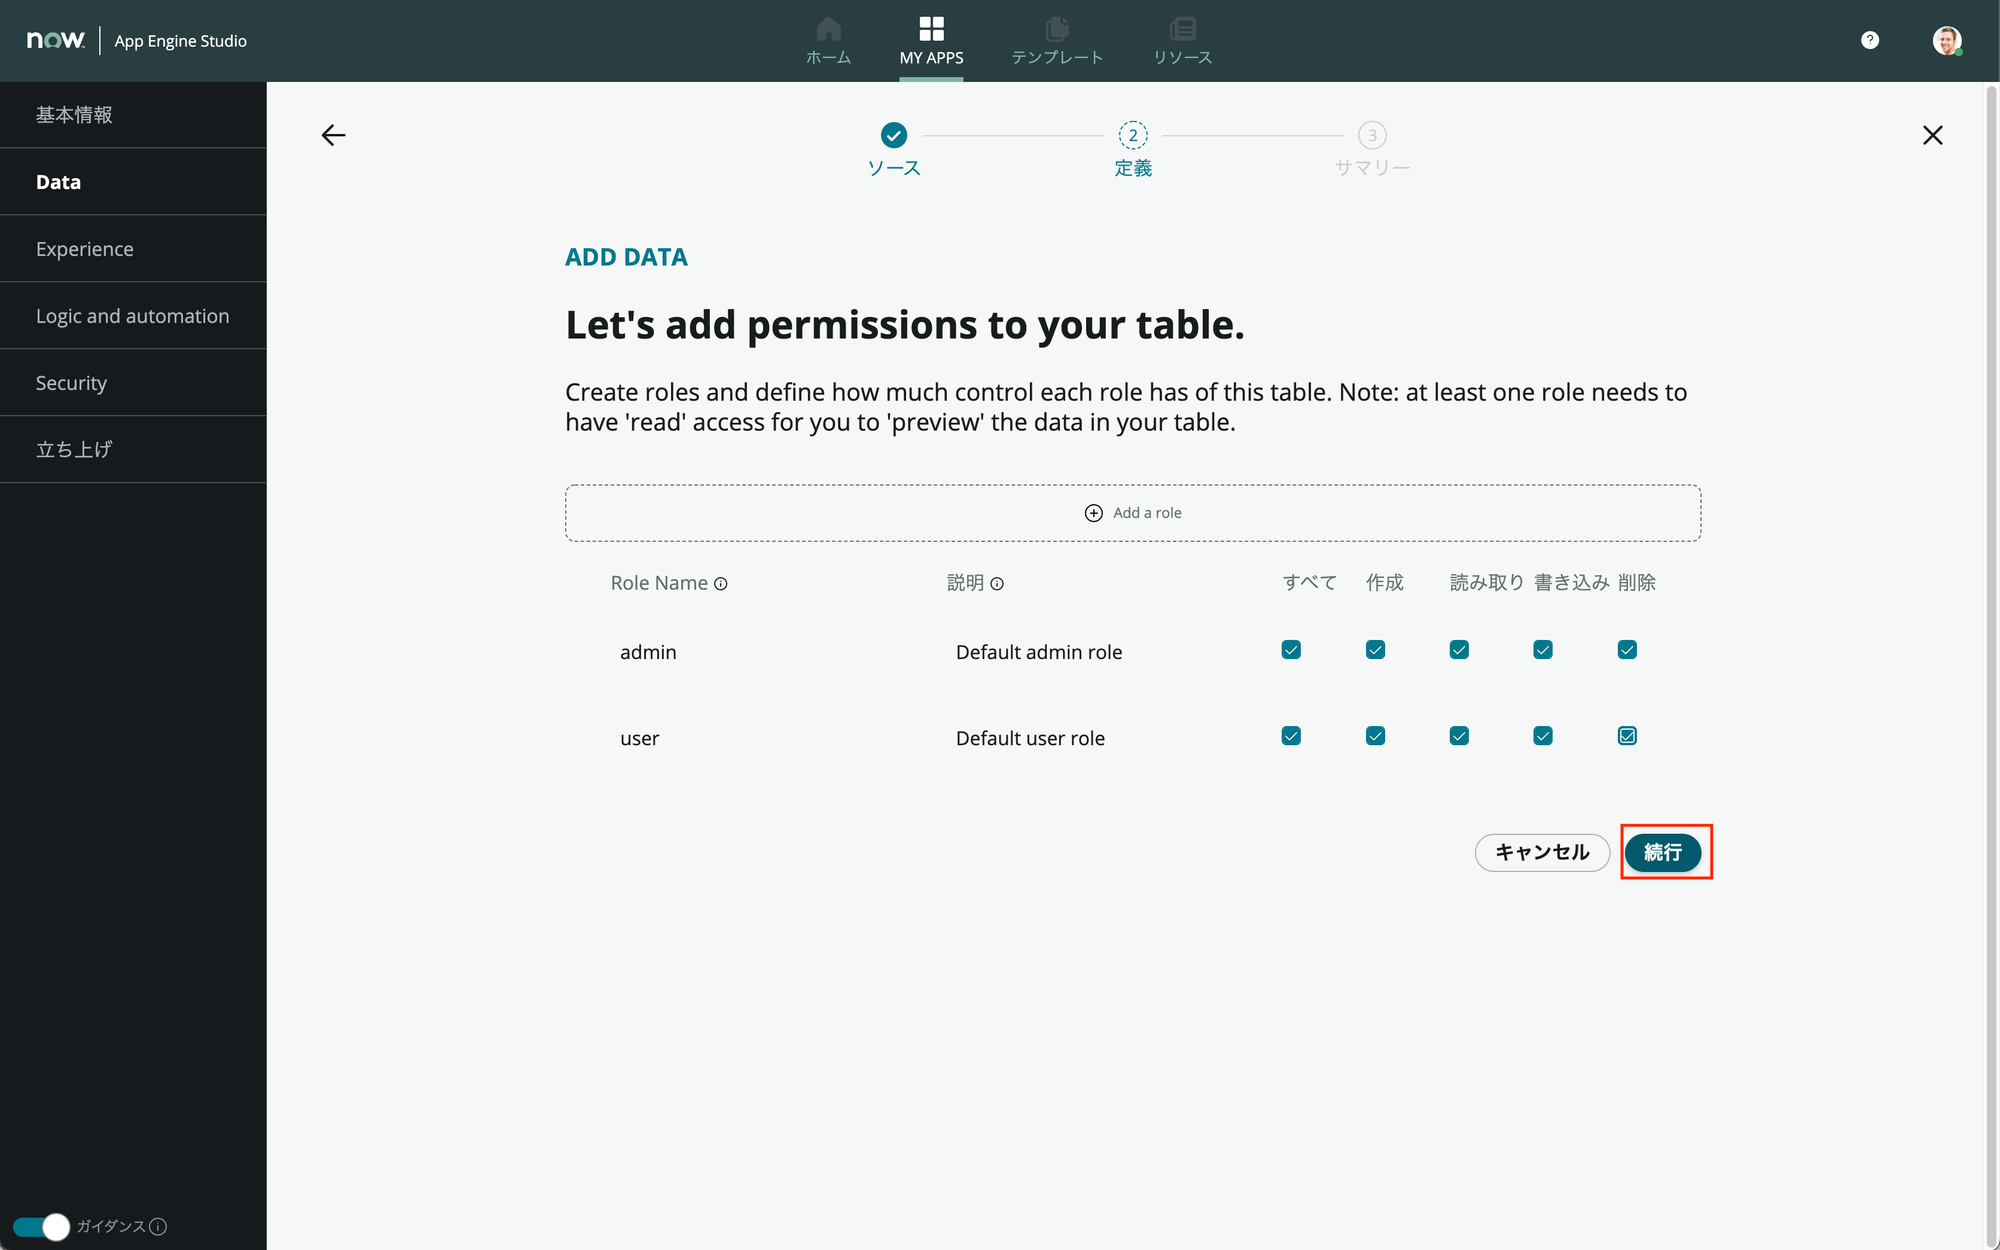Click the 説明 info icon
Screen dimensions: 2000x1250
click(997, 584)
